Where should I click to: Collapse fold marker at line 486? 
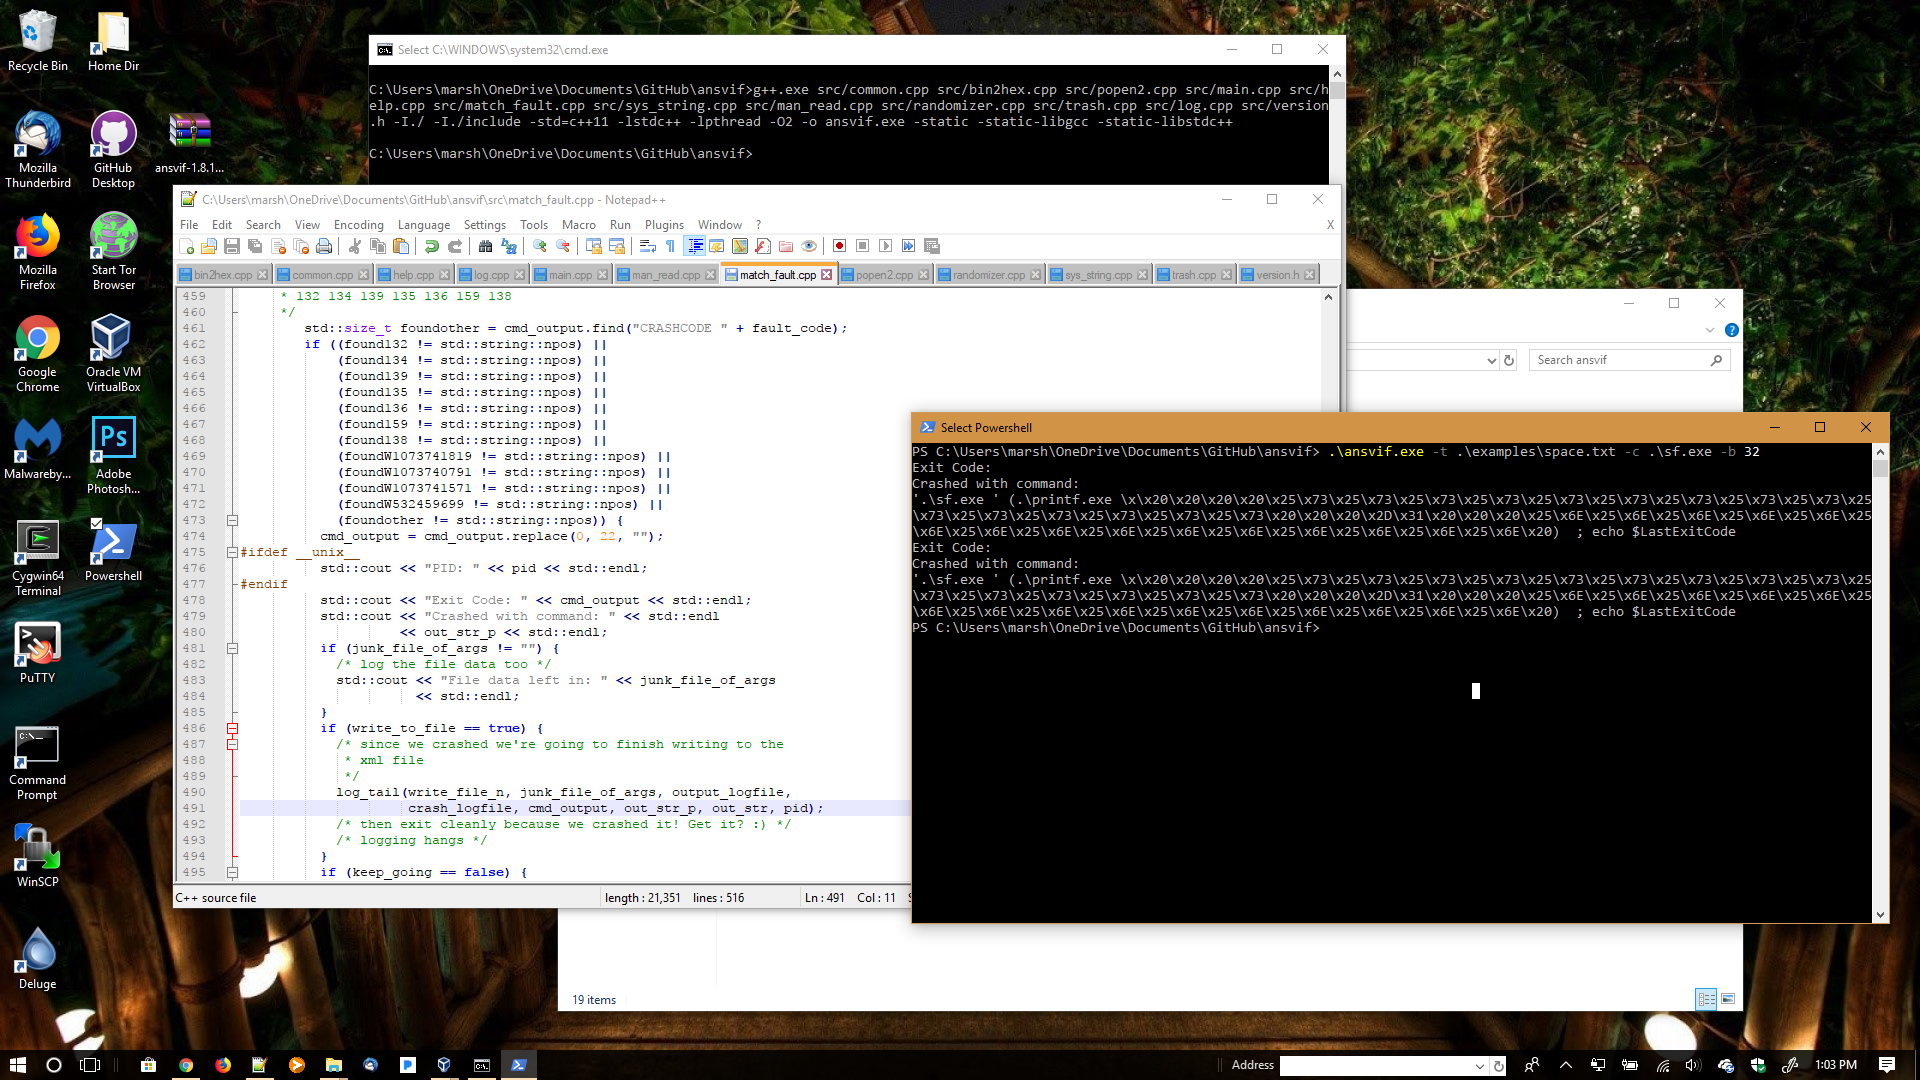coord(232,728)
